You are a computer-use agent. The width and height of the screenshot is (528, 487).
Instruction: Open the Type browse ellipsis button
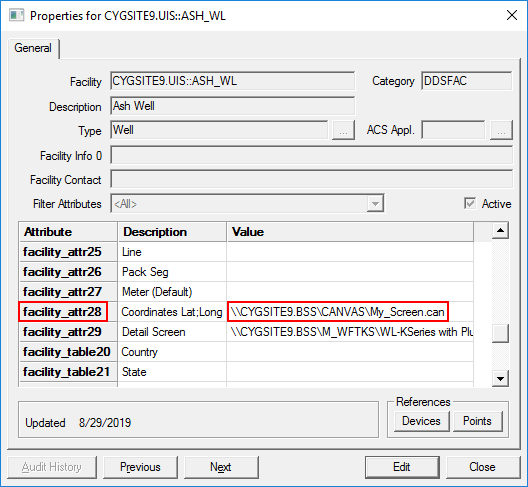343,130
